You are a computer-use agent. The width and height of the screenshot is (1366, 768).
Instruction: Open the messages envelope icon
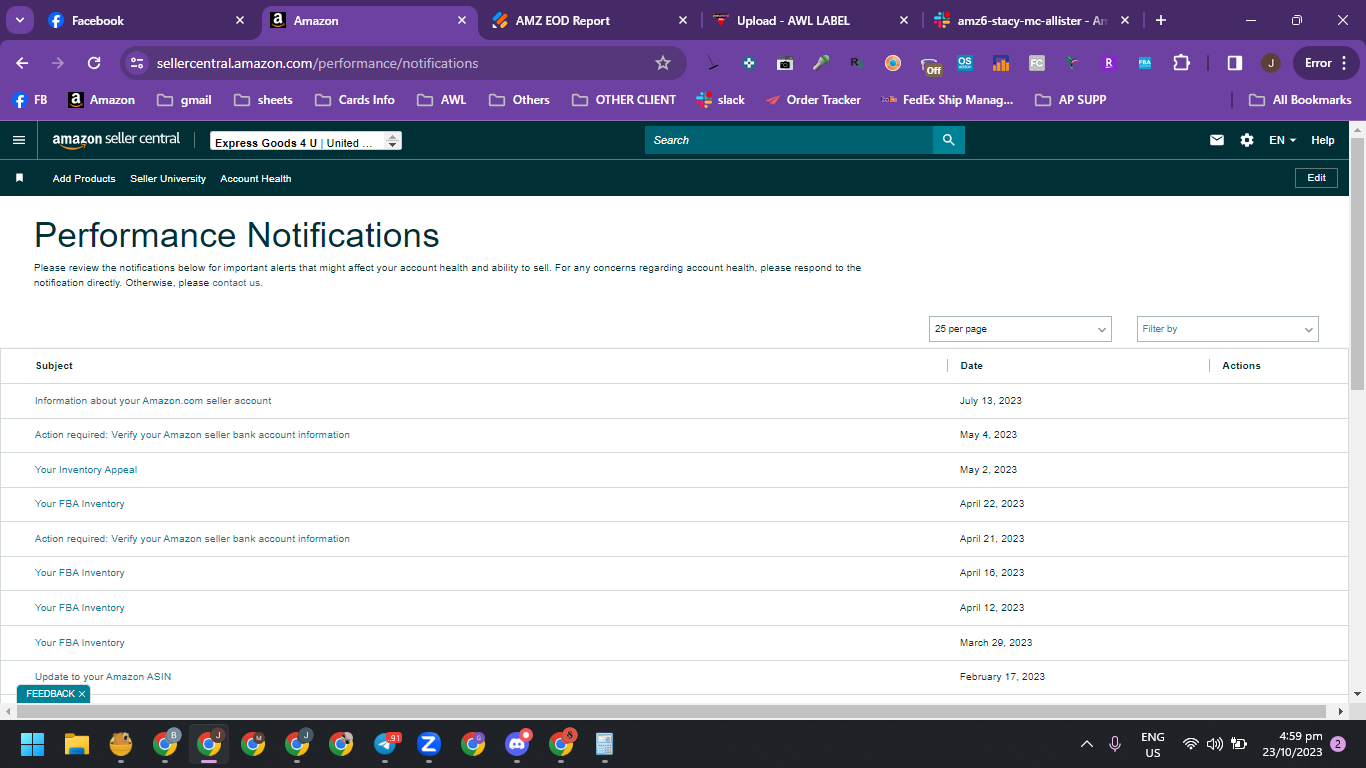click(x=1217, y=140)
